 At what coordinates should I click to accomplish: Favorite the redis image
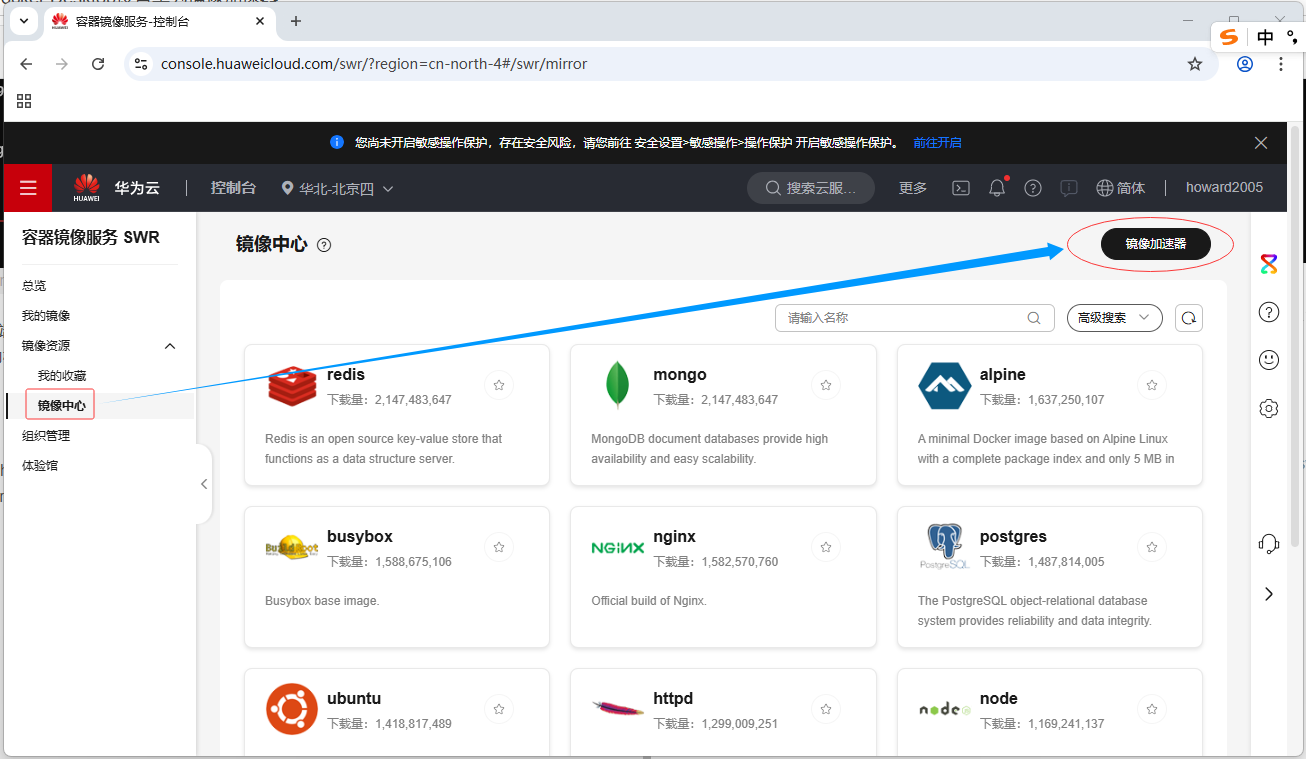[x=499, y=385]
